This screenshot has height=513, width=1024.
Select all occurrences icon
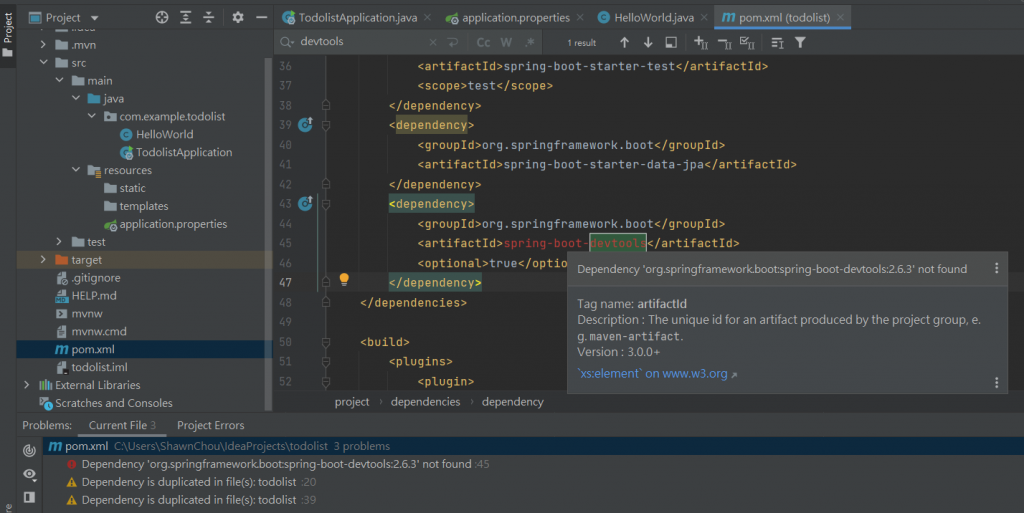click(747, 42)
